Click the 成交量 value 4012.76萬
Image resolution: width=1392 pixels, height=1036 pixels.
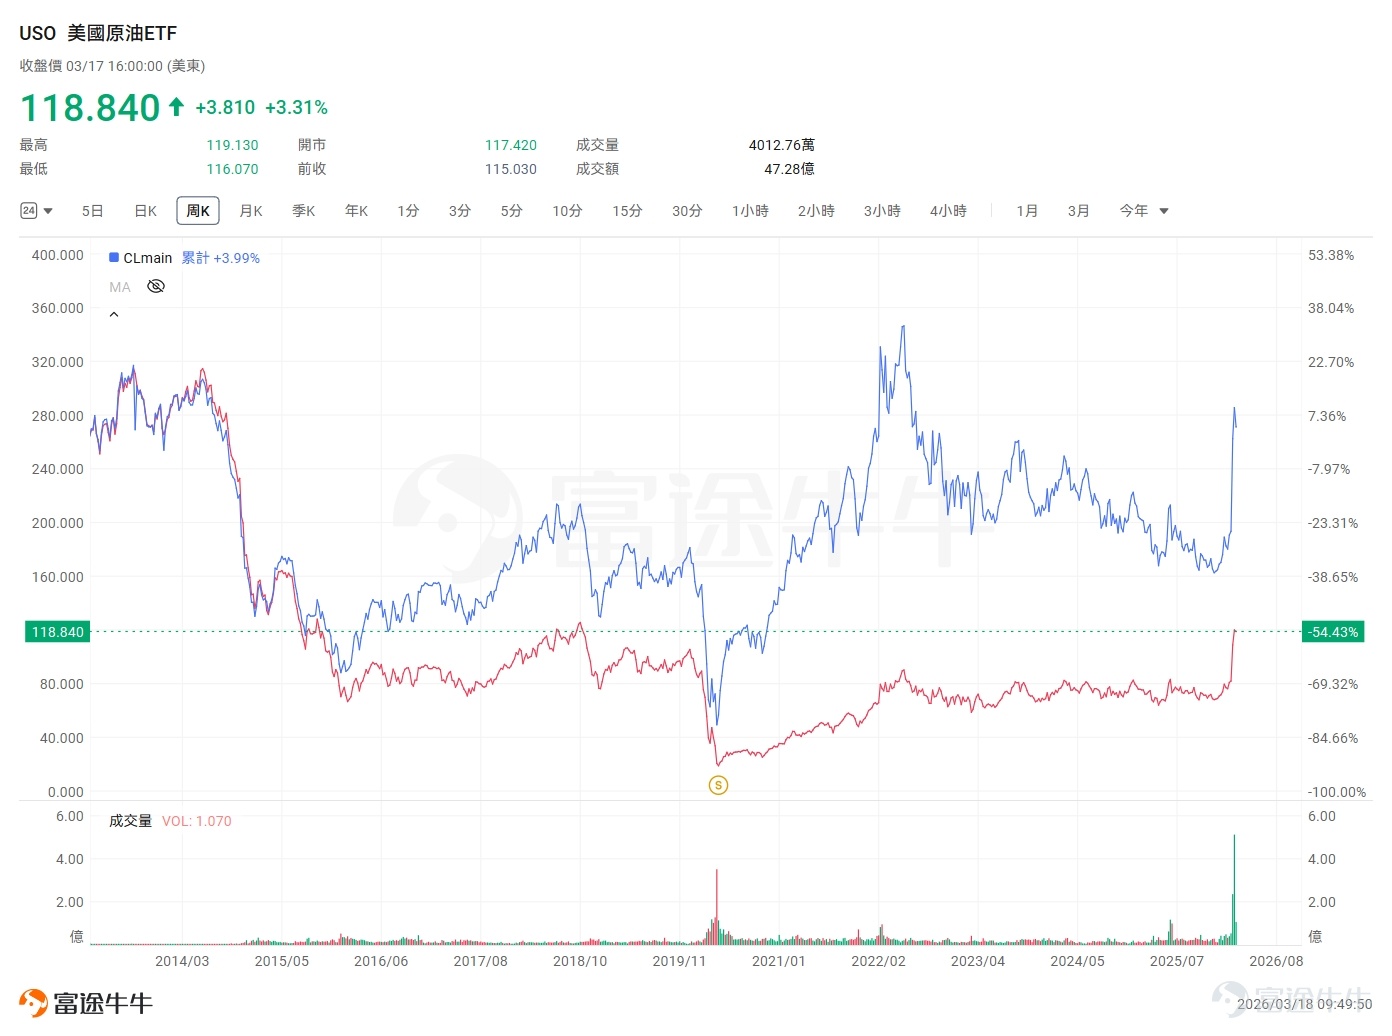(782, 145)
